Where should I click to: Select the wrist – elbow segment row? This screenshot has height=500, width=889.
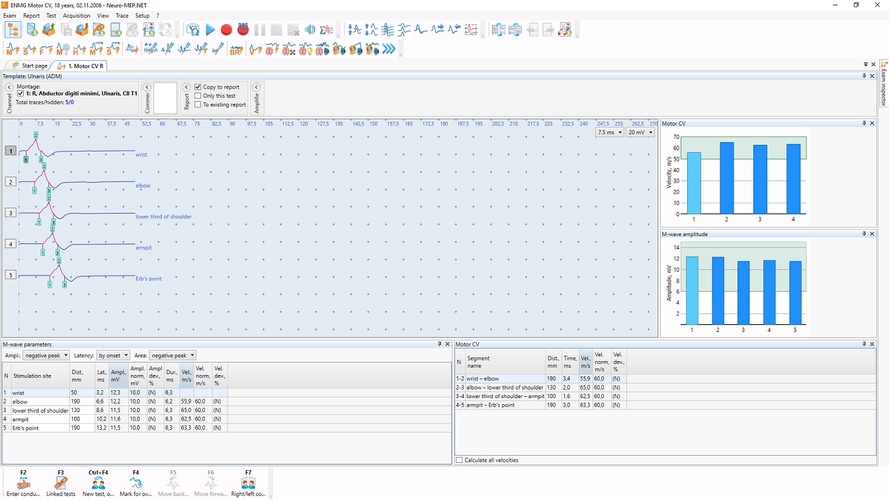pyautogui.click(x=540, y=379)
